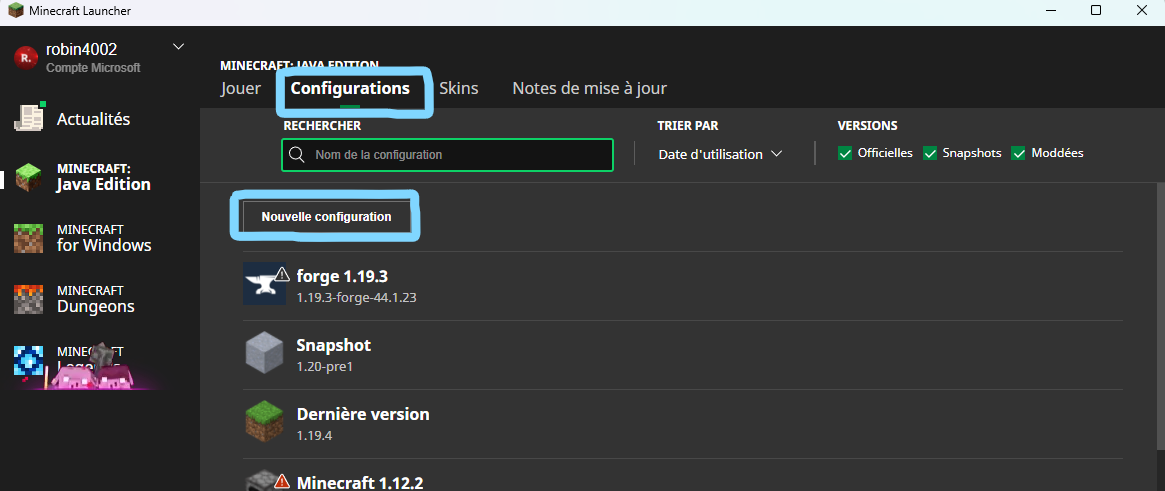Click warning triangle on forge 1.19.3

pyautogui.click(x=282, y=274)
